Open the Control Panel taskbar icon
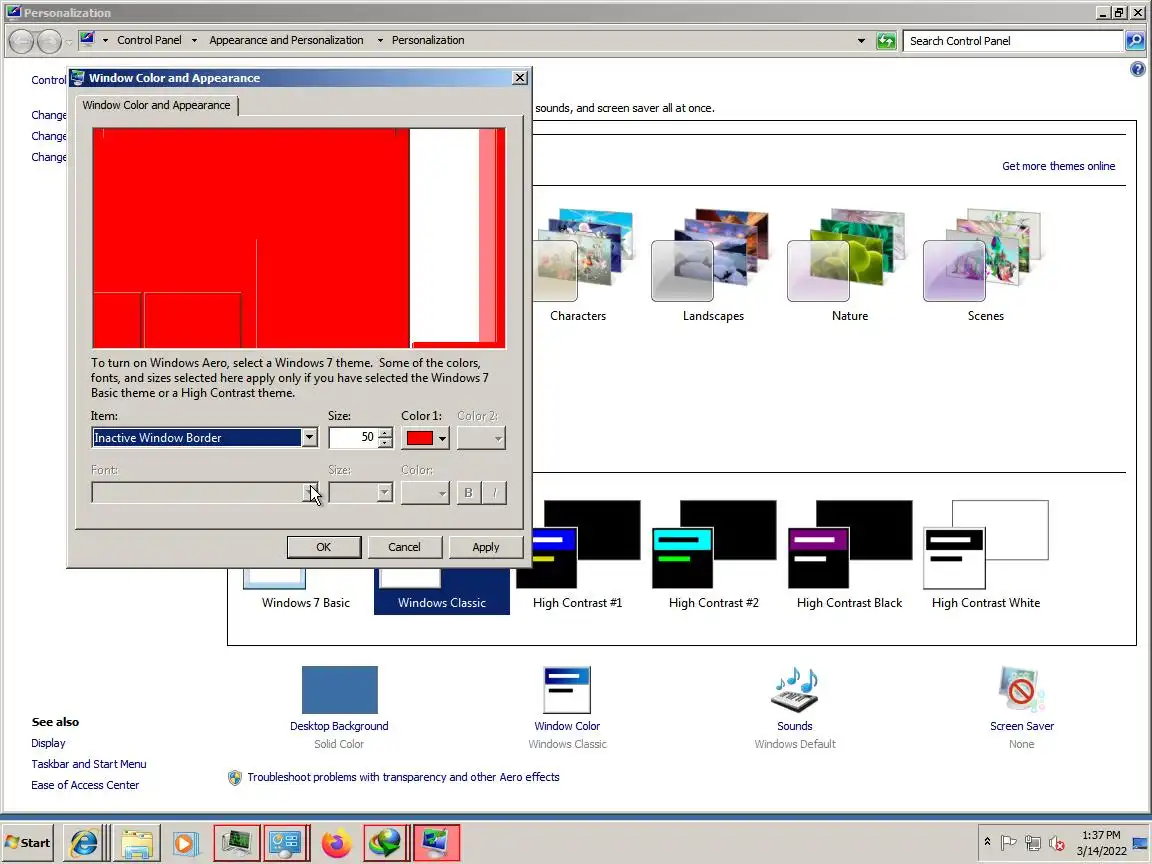 point(287,843)
